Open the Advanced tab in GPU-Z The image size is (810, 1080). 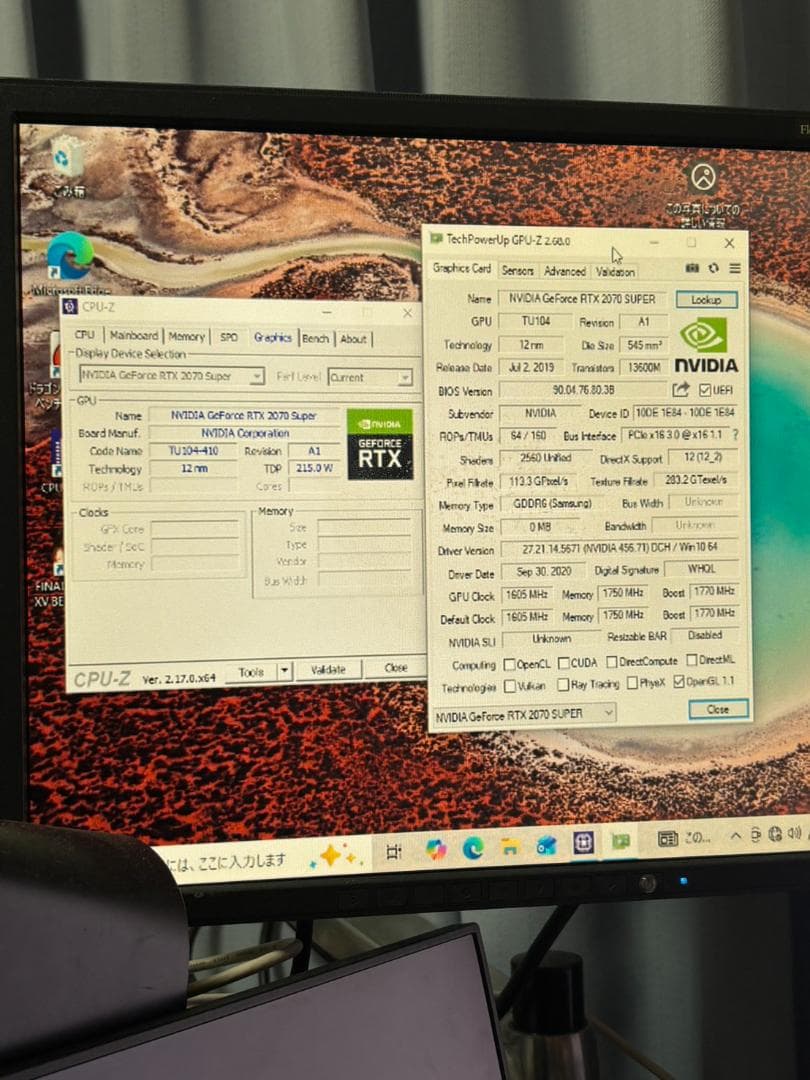[x=565, y=271]
